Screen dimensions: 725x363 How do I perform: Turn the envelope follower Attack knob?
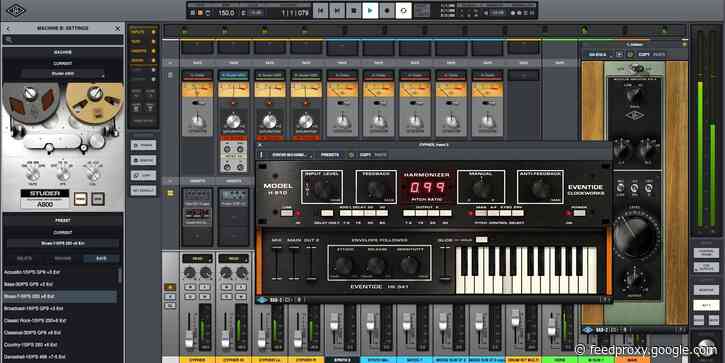[344, 265]
